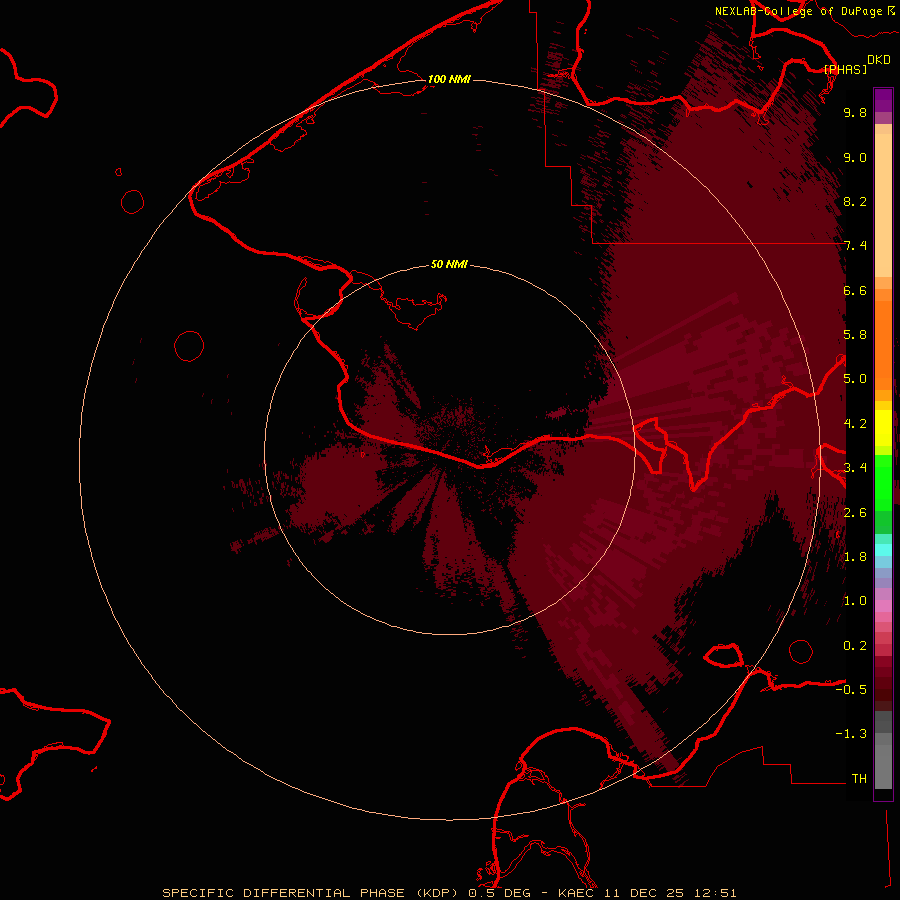Image resolution: width=900 pixels, height=900 pixels.
Task: Click the "TH" threshold label on scale
Action: (859, 779)
